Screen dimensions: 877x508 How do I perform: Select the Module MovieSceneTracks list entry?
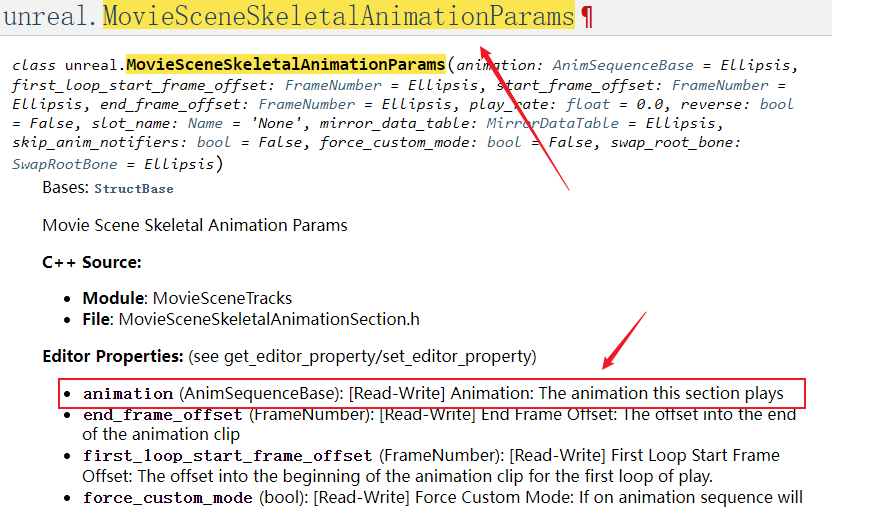187,298
